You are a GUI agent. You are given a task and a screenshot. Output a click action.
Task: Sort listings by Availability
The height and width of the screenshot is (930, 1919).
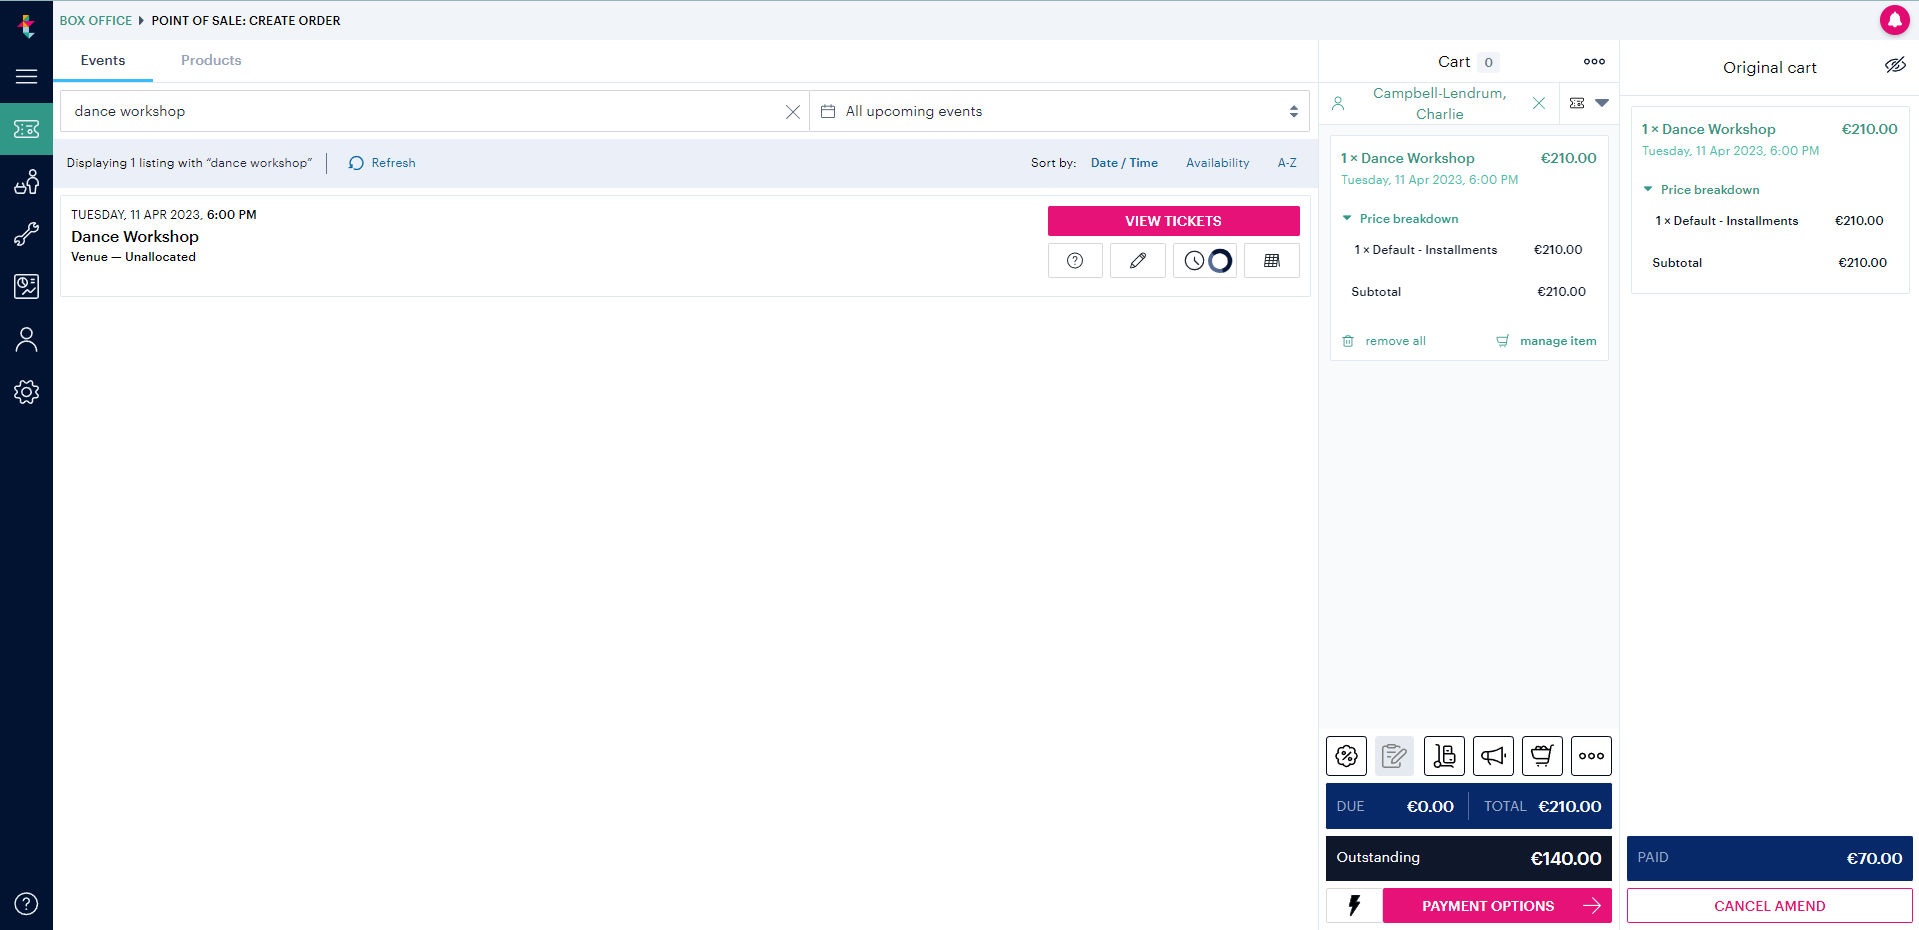tap(1217, 163)
